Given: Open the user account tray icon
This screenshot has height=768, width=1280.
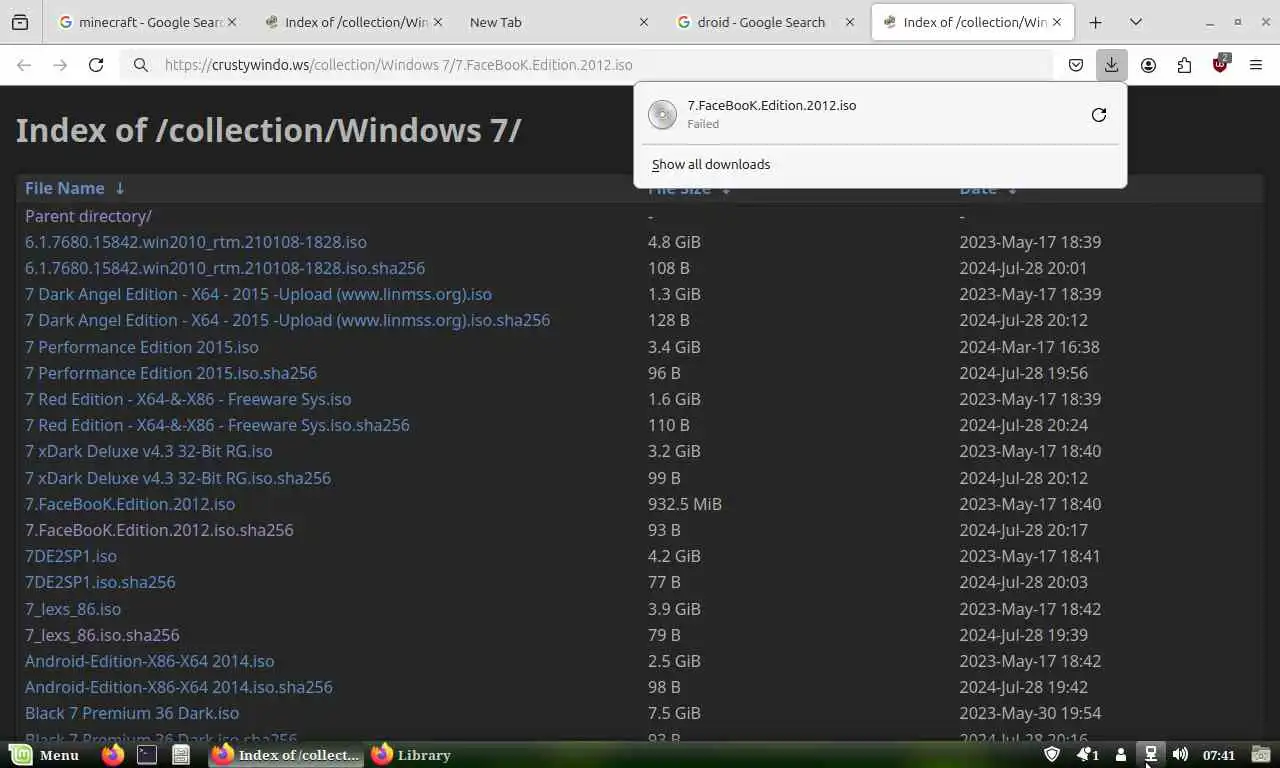Looking at the screenshot, I should click(1121, 755).
